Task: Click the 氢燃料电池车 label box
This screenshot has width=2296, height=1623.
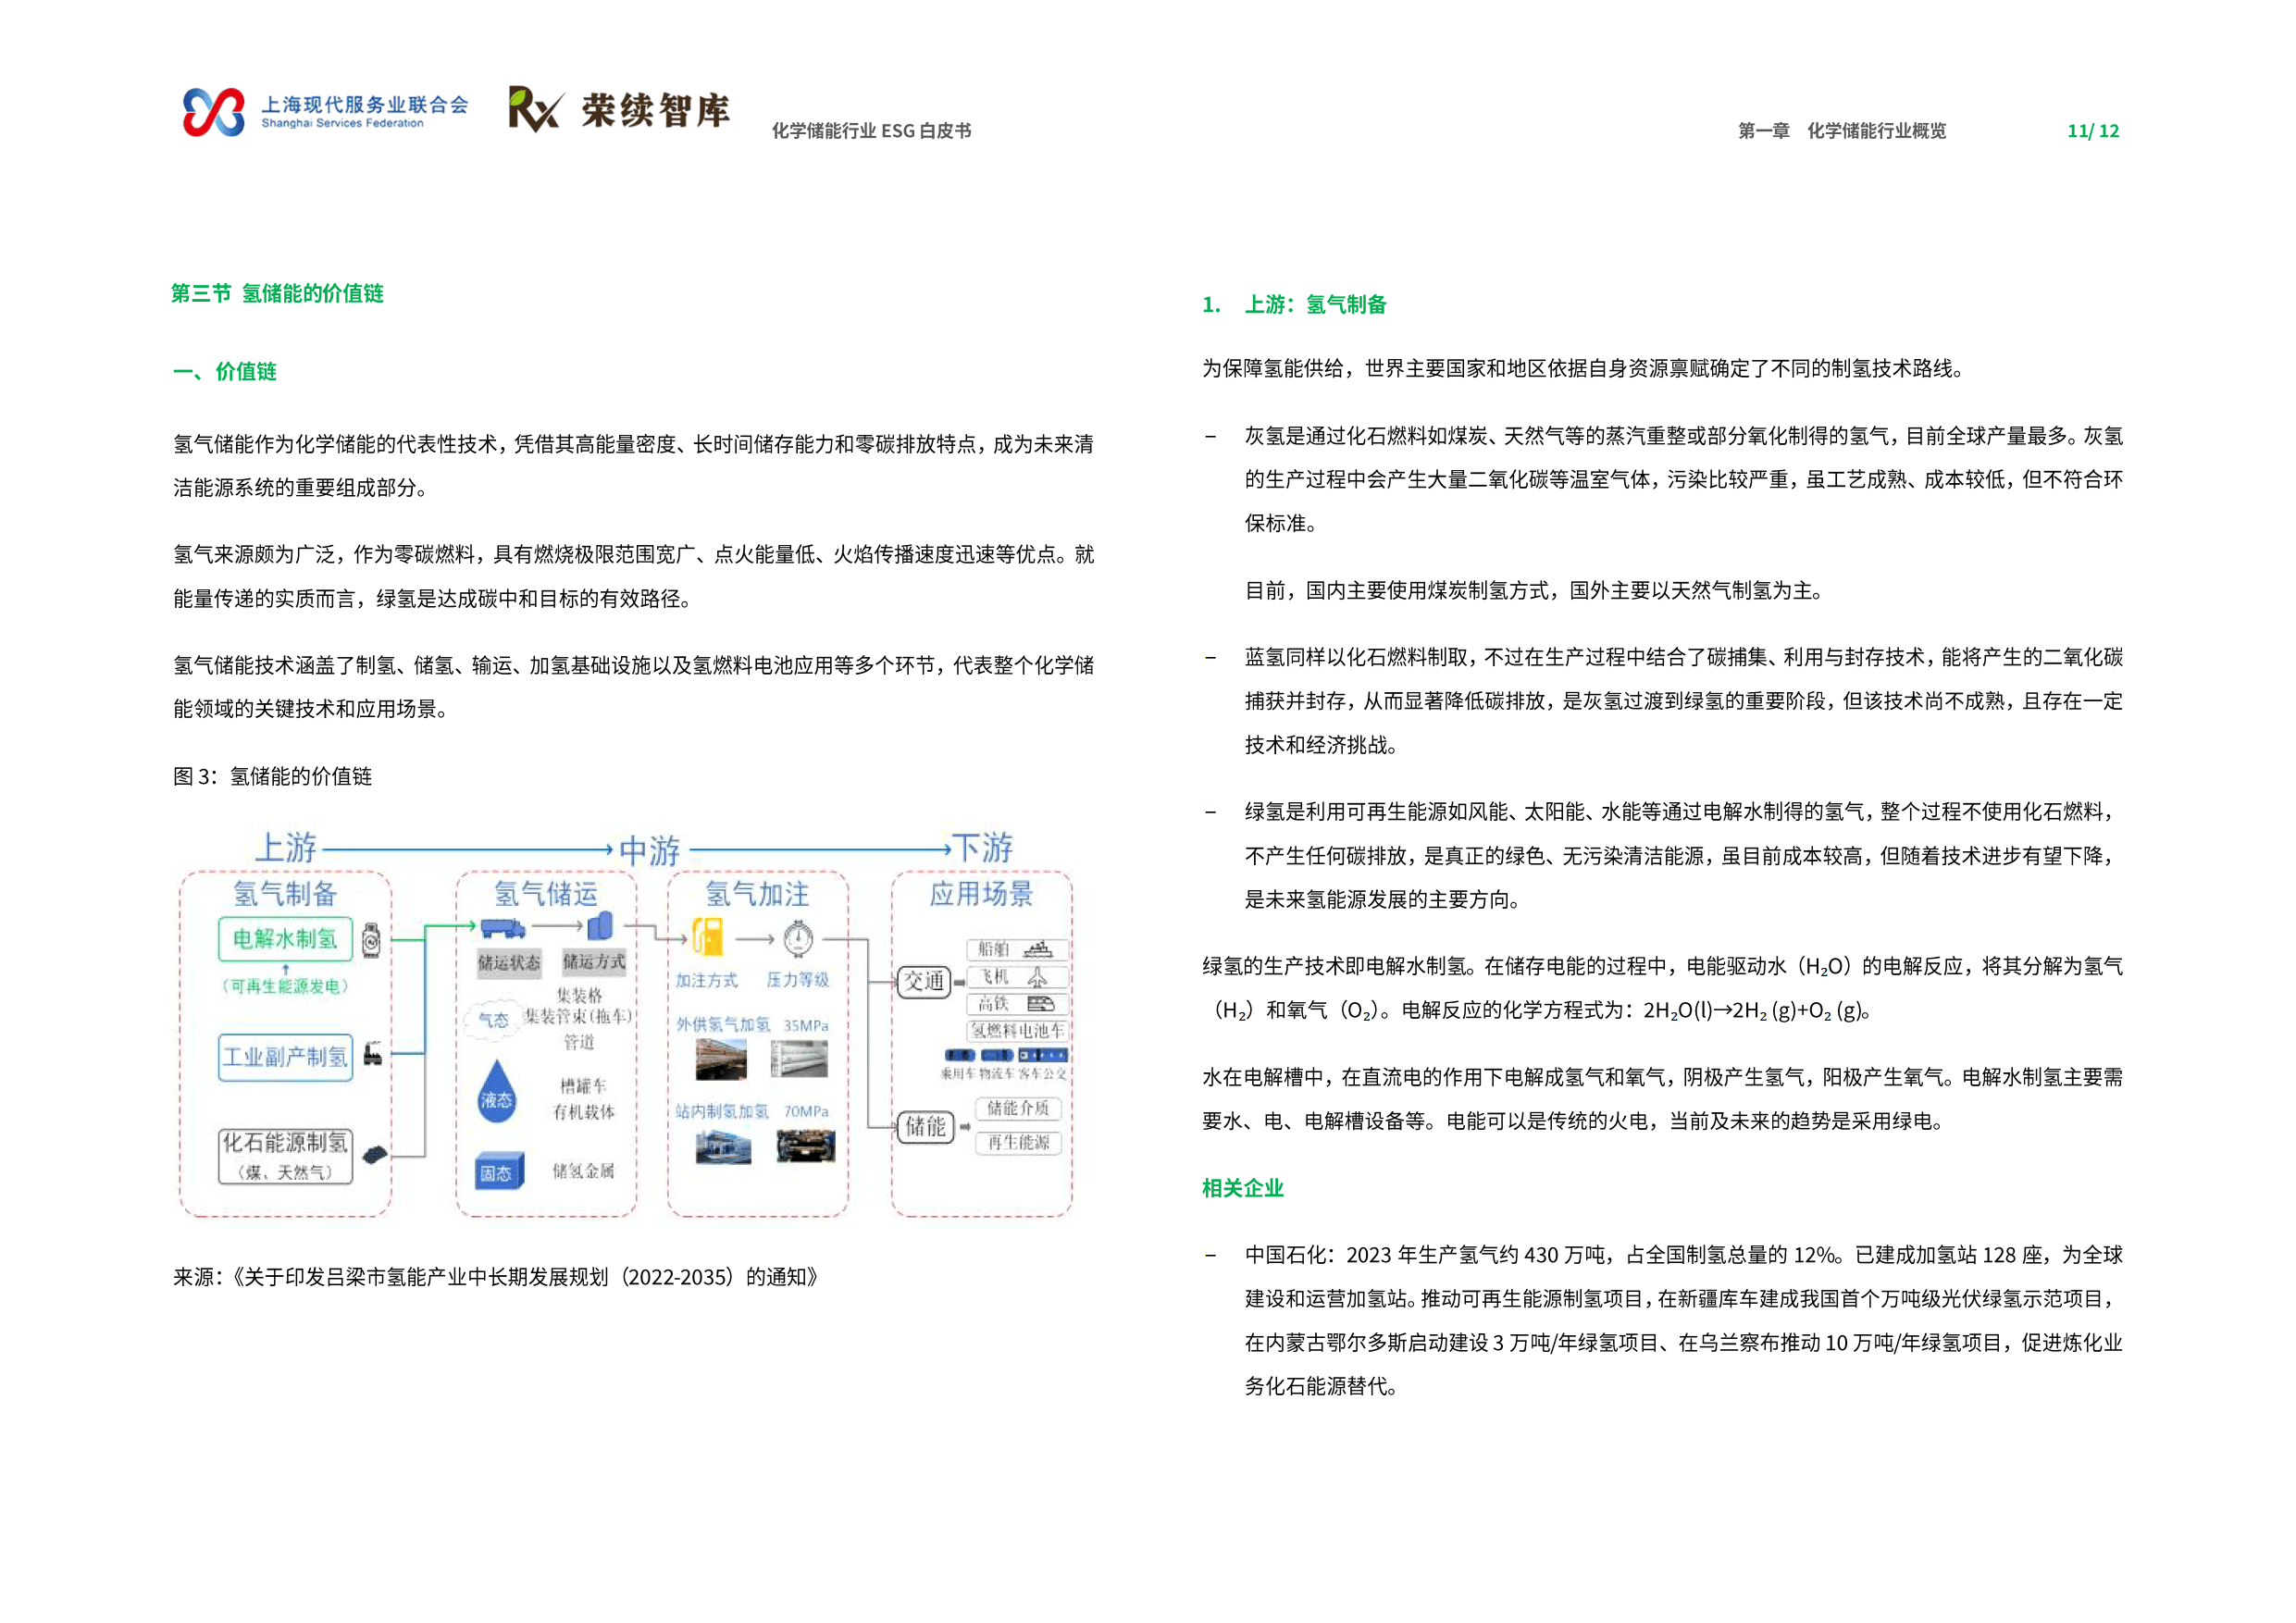Action: (1018, 1030)
